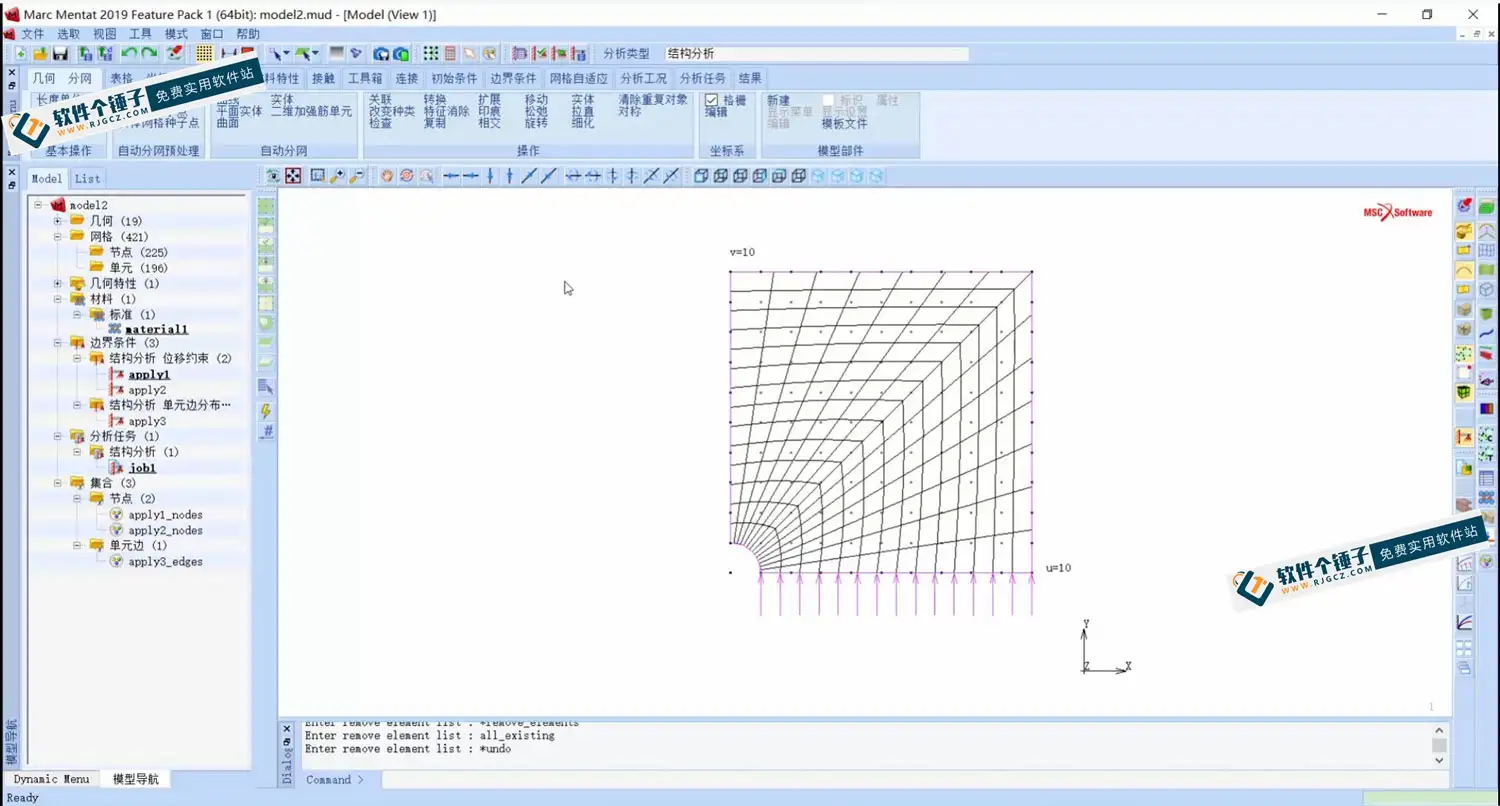Viewport: 1500px width, 806px height.
Task: Click 清除重复对象 in the 操作 group
Action: (x=653, y=100)
